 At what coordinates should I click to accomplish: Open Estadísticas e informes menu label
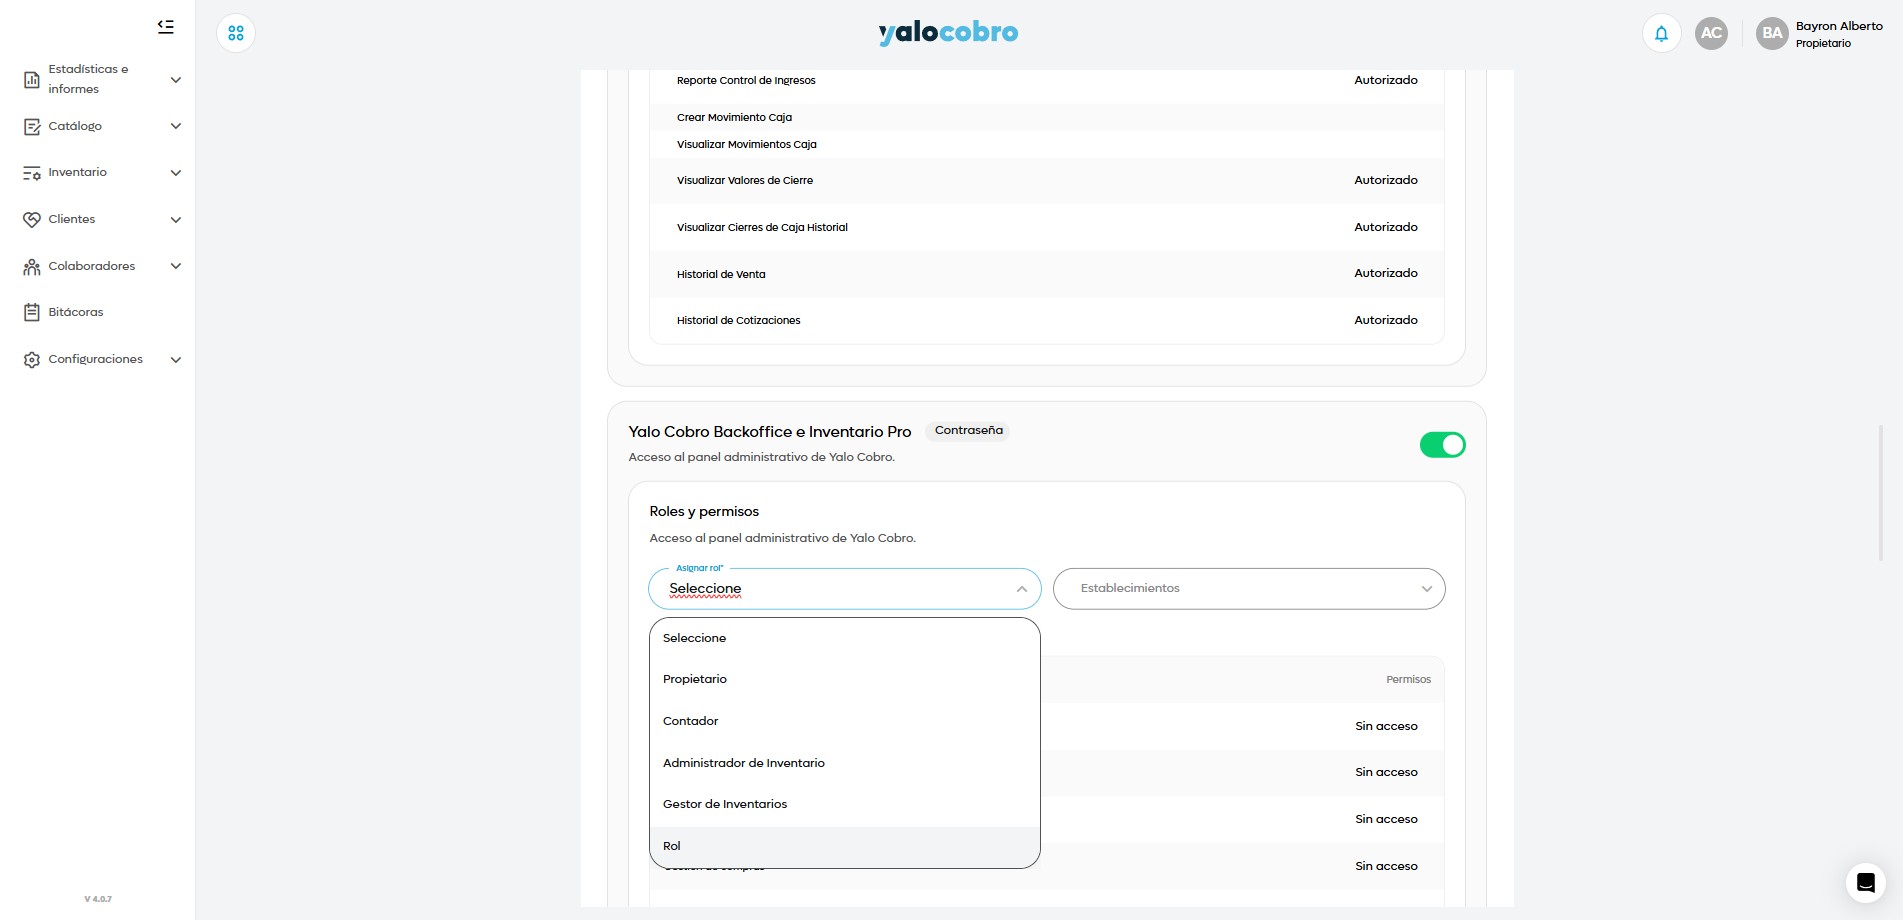(88, 79)
